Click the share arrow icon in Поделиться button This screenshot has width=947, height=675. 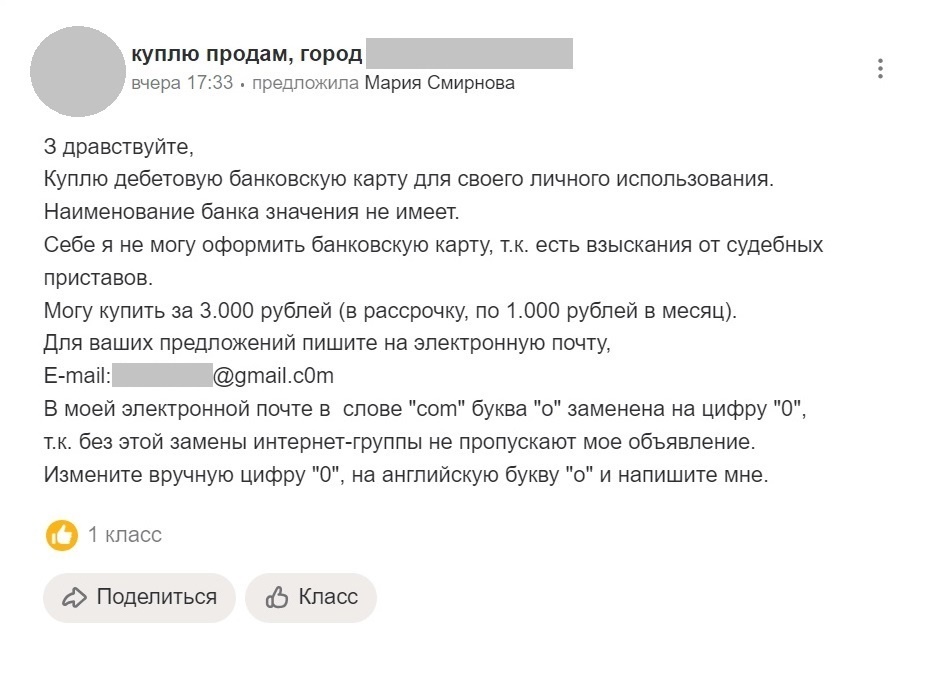coord(73,597)
